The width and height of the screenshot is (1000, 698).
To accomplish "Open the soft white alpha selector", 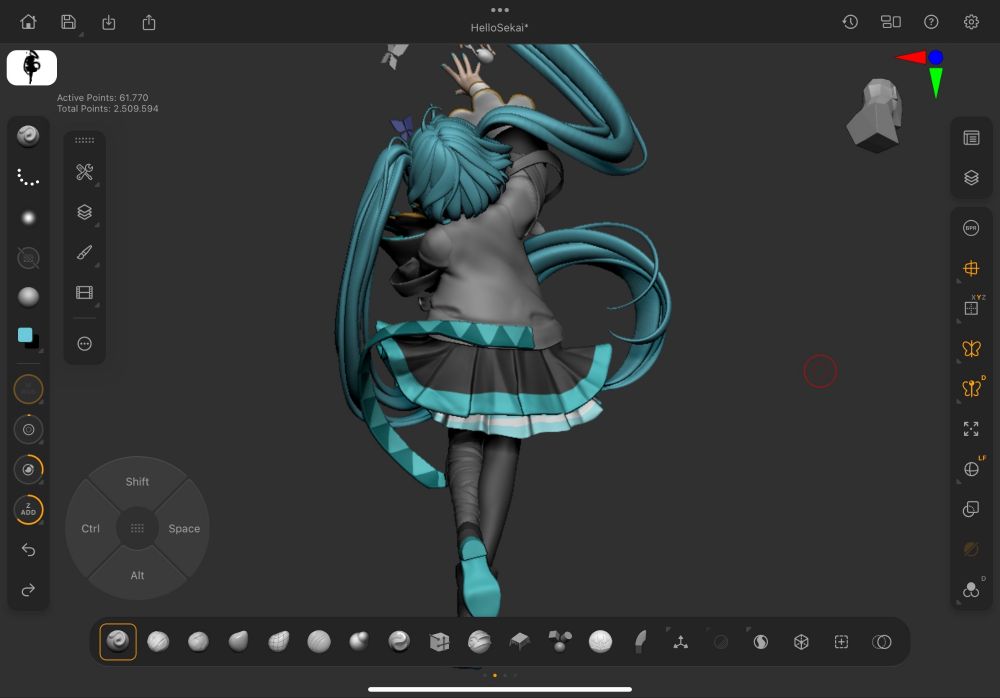I will (x=28, y=218).
